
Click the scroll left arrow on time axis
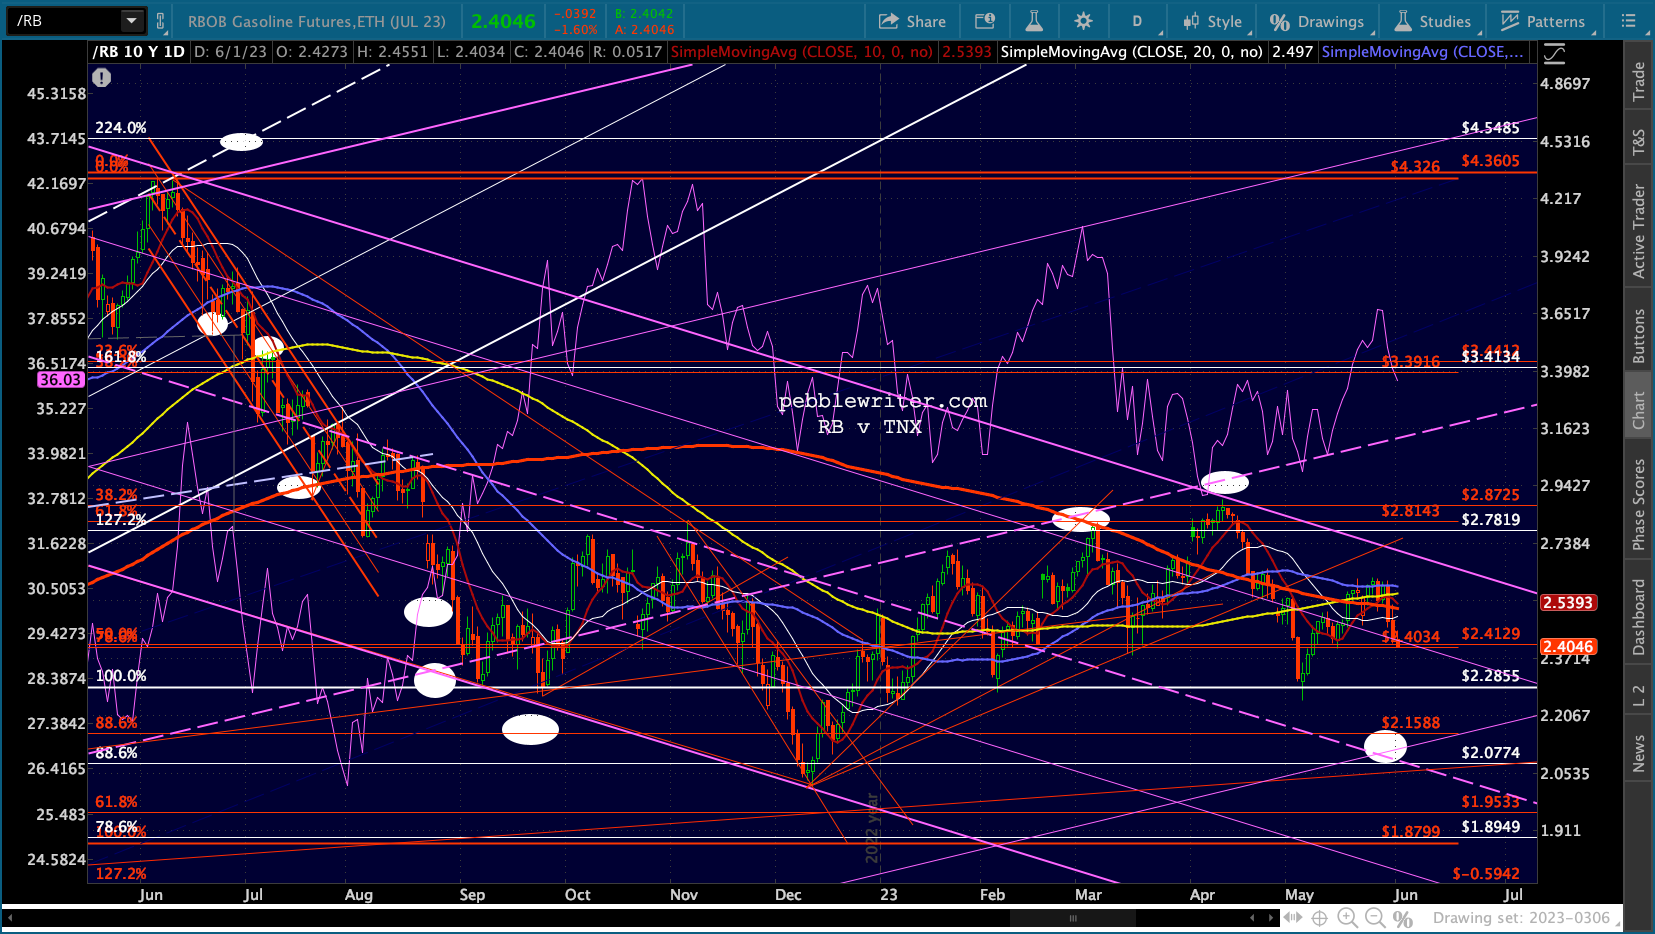point(1252,918)
